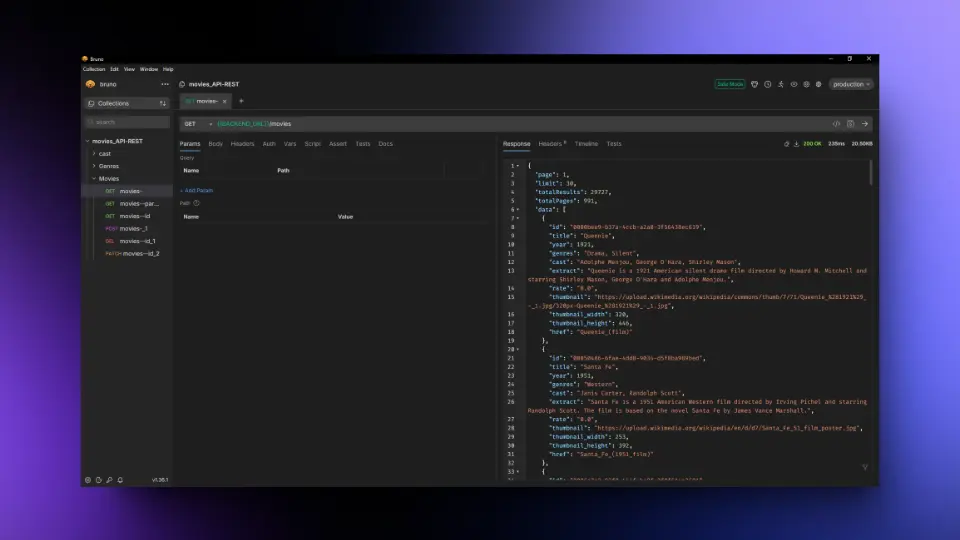Open the notifications bell at sidebar bottom

click(120, 480)
